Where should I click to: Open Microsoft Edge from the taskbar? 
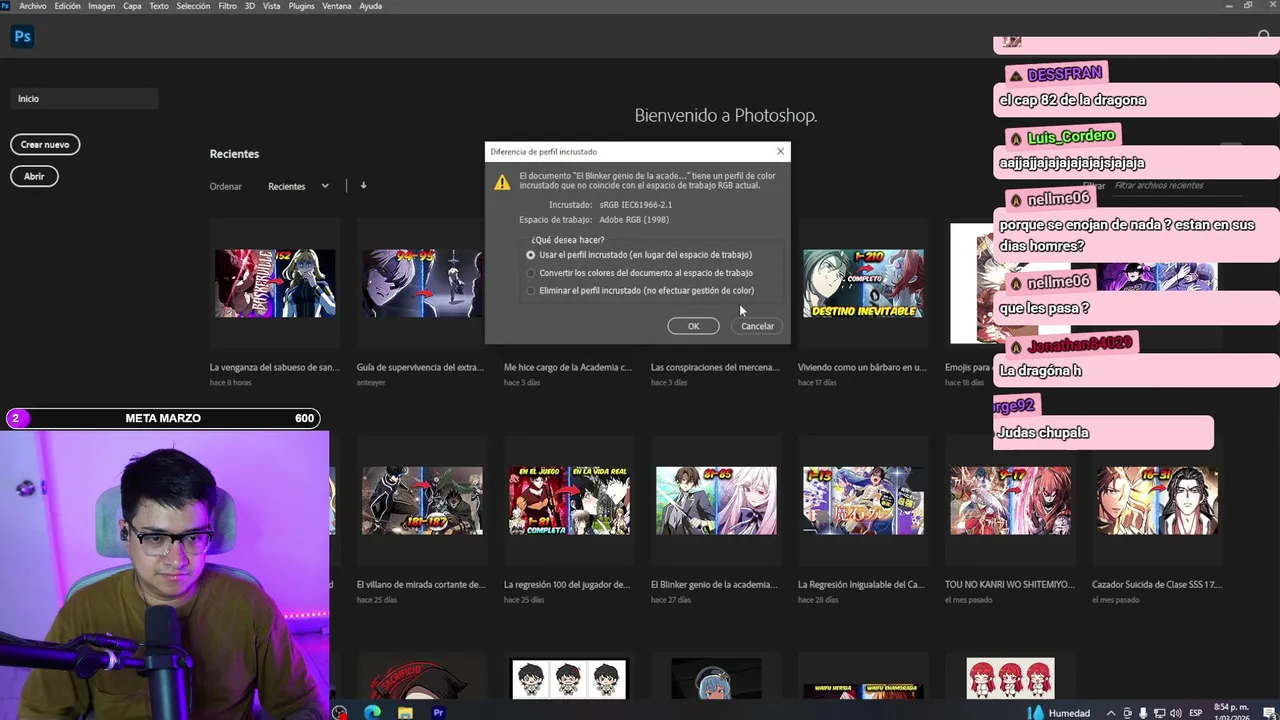click(372, 712)
